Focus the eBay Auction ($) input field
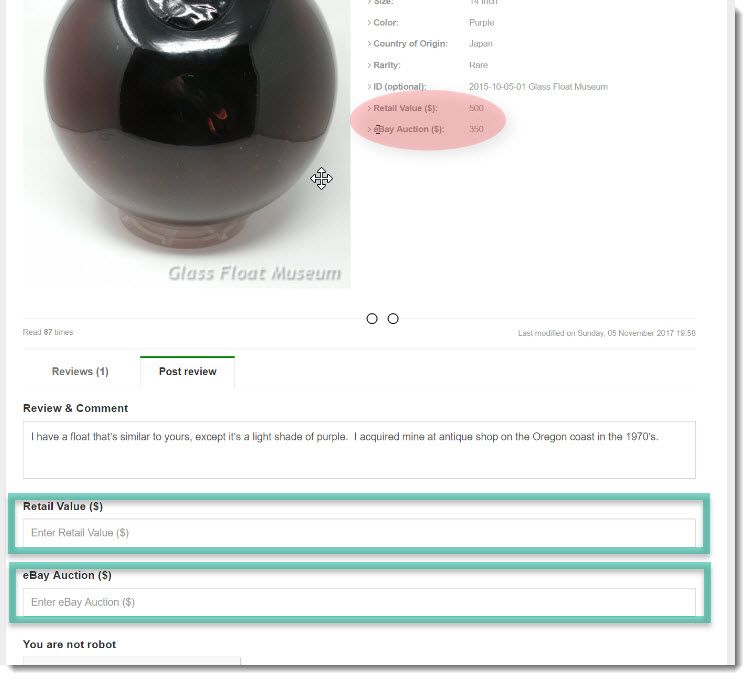Image resolution: width=750 pixels, height=680 pixels. (359, 602)
